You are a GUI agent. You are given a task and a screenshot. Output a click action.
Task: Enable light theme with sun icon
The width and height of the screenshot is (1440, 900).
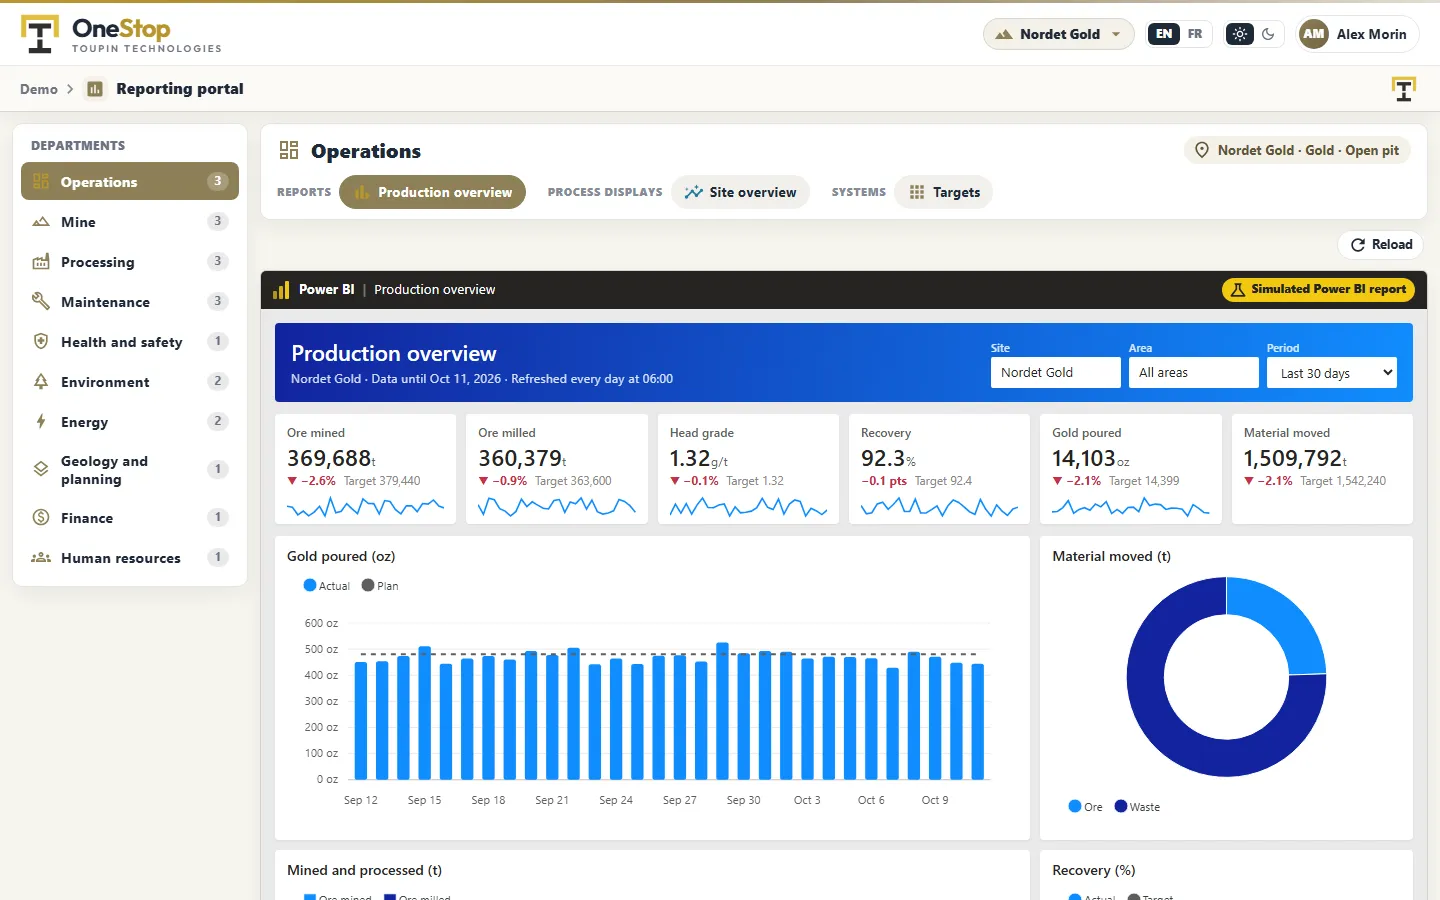click(x=1240, y=34)
